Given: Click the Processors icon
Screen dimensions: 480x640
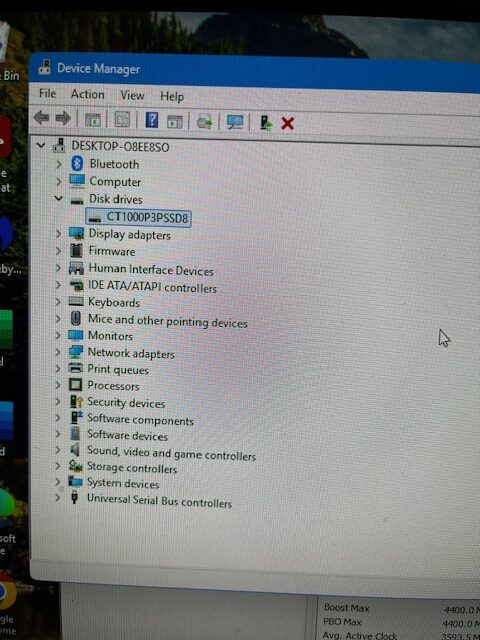Looking at the screenshot, I should pos(76,385).
